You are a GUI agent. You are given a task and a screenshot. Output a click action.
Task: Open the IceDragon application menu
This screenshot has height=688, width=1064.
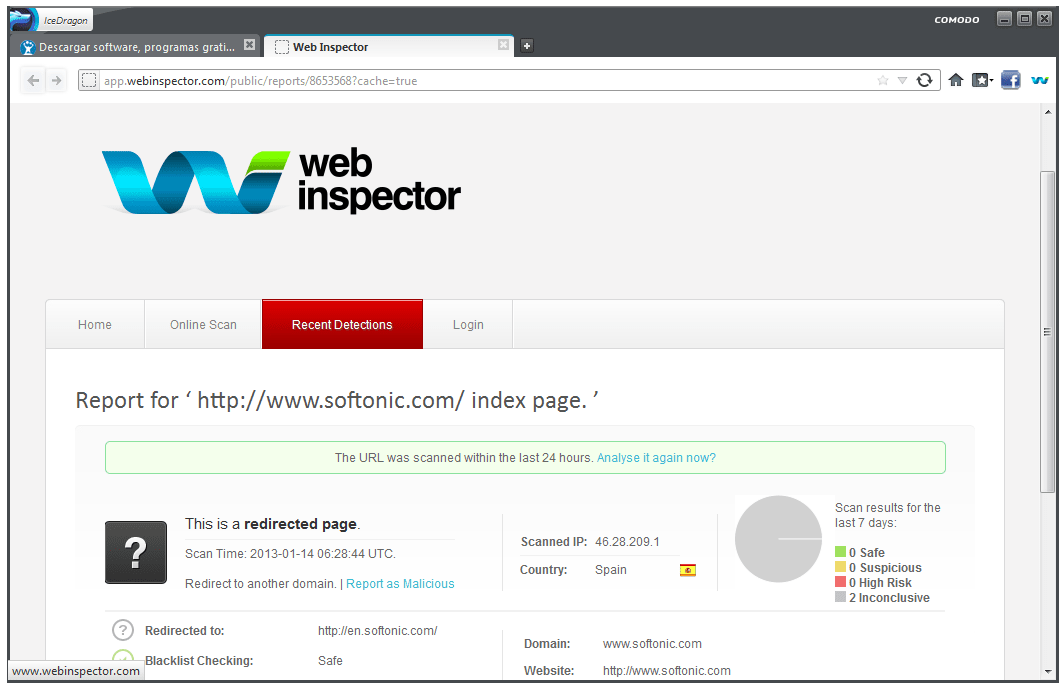52,20
